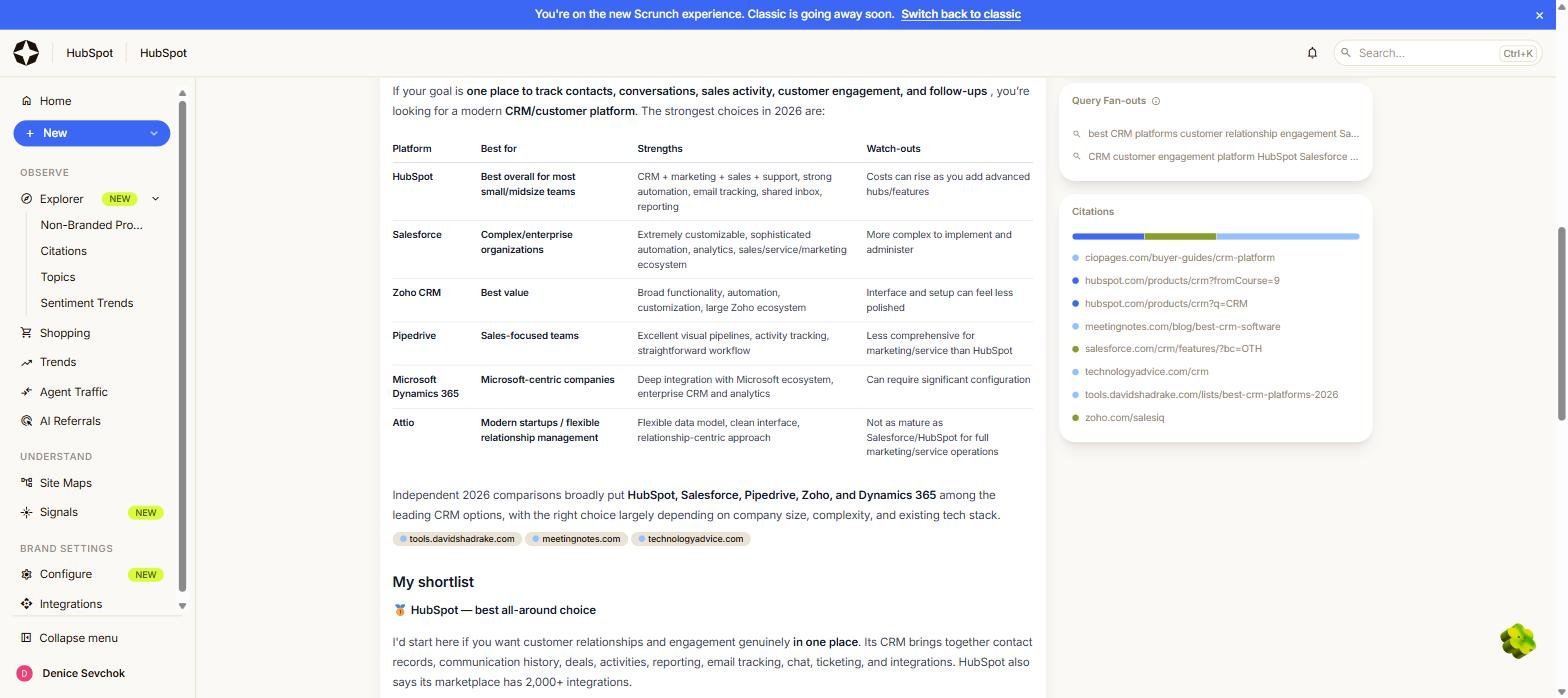Click Zoho CRM platform table cell
This screenshot has height=698, width=1568.
[x=416, y=293]
